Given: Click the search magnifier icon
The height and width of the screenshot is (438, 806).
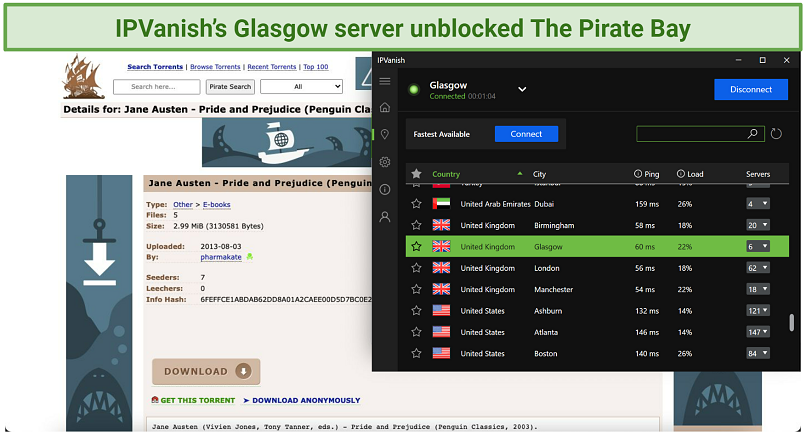Looking at the screenshot, I should click(753, 134).
